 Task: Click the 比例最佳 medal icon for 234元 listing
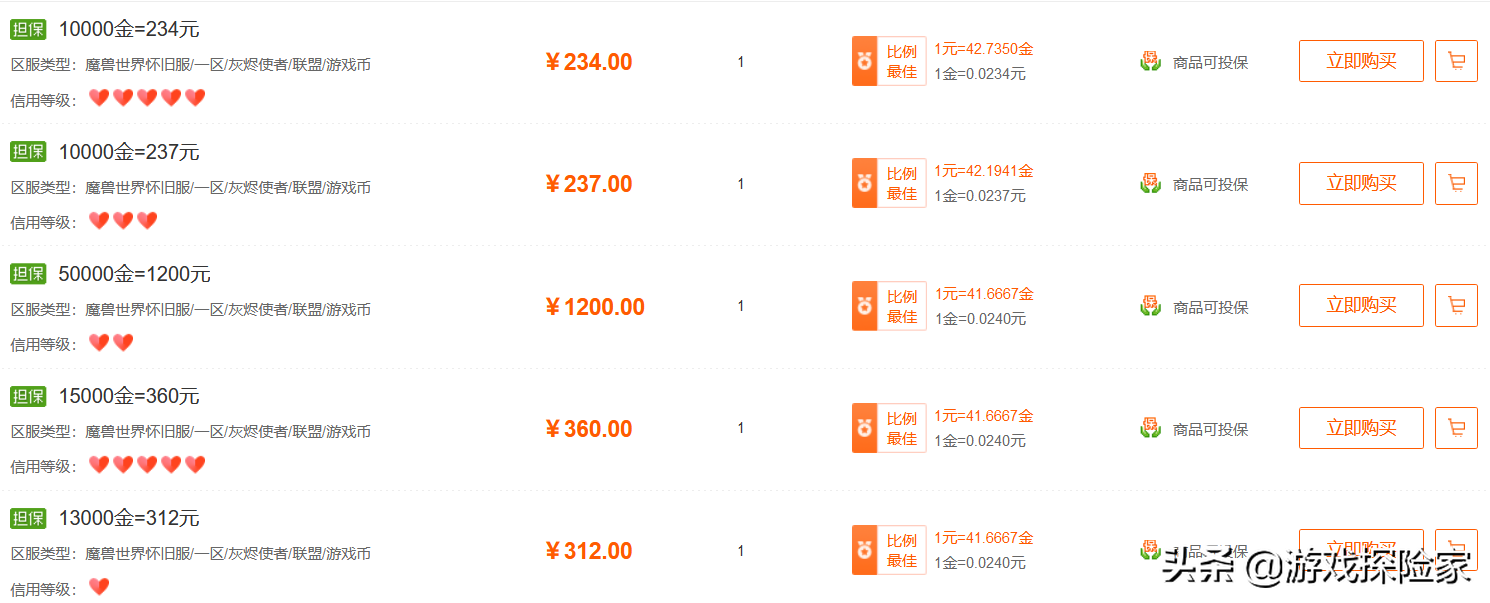pos(864,61)
